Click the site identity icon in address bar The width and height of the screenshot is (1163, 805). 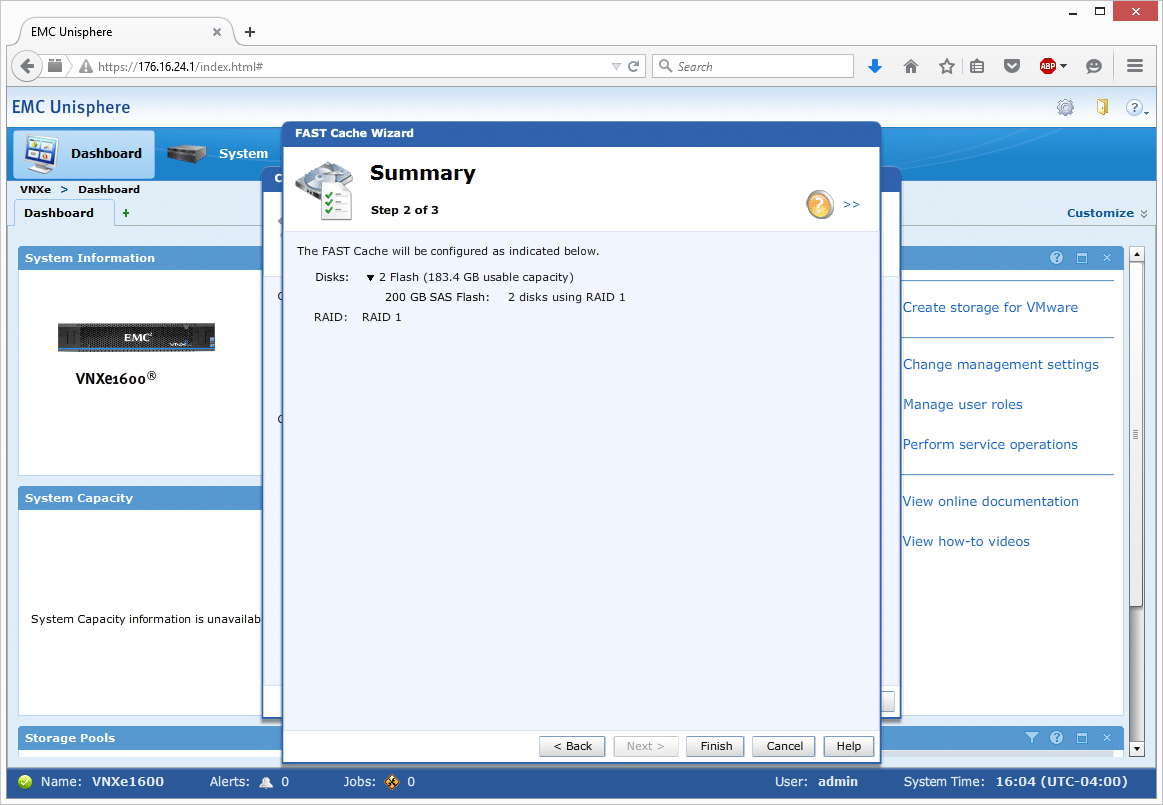(55, 66)
